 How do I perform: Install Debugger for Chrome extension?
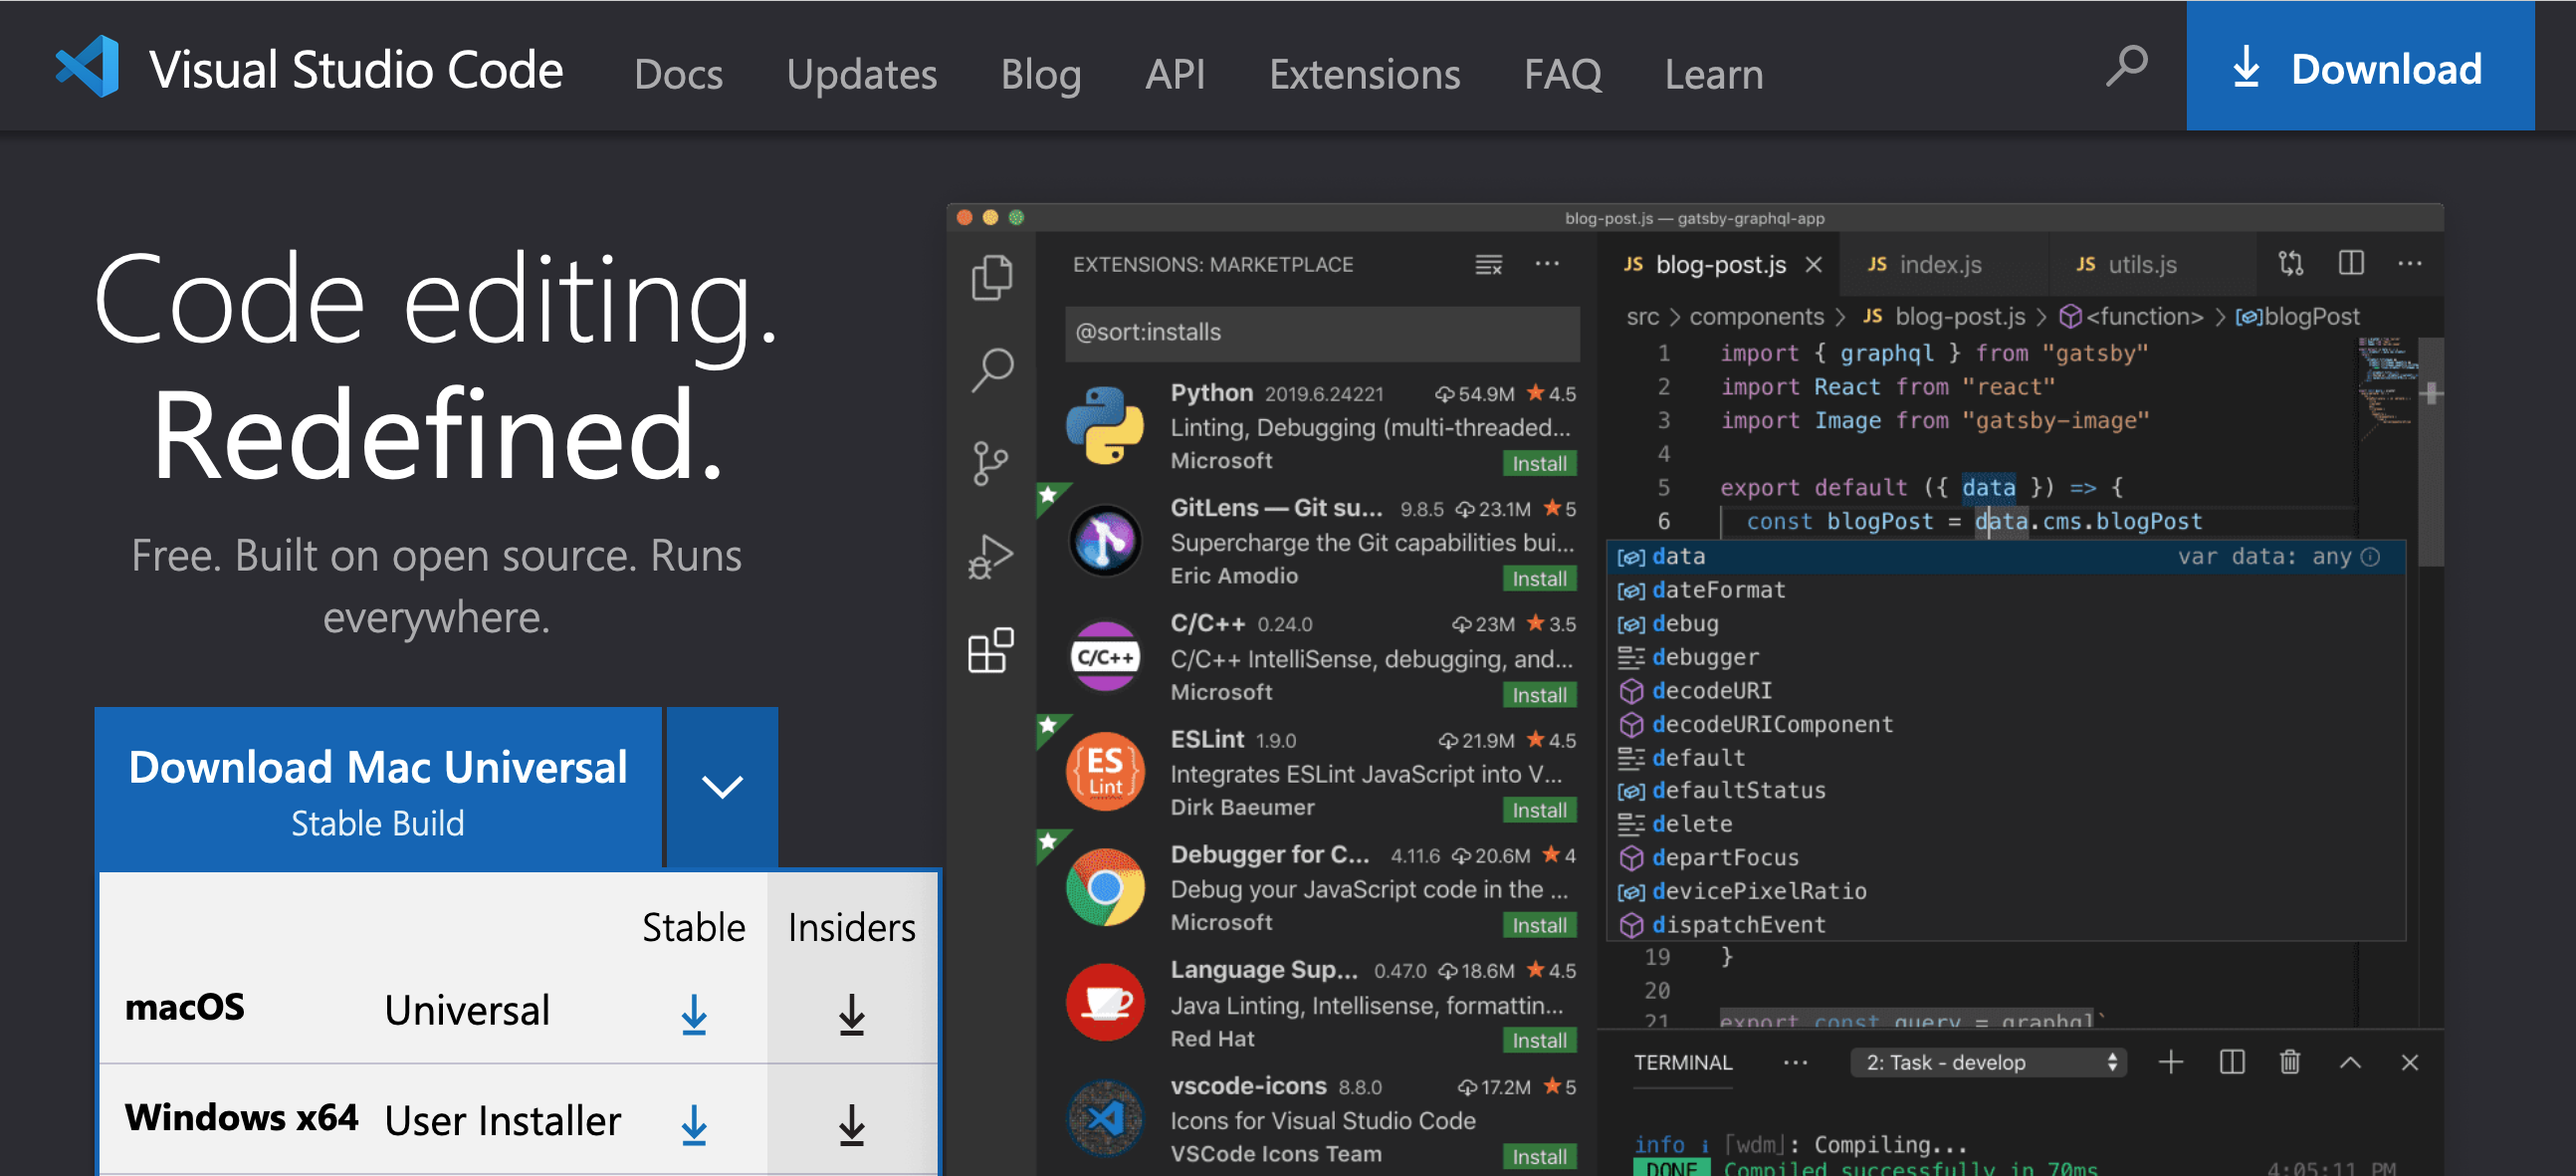tap(1539, 925)
